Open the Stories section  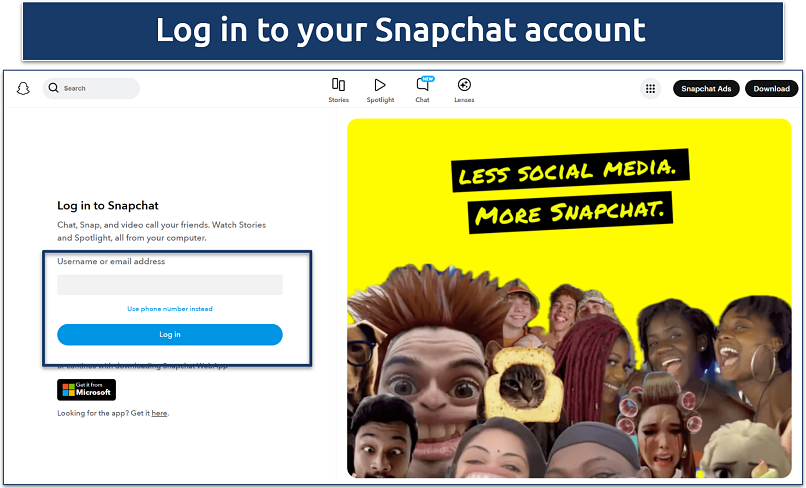pos(339,86)
